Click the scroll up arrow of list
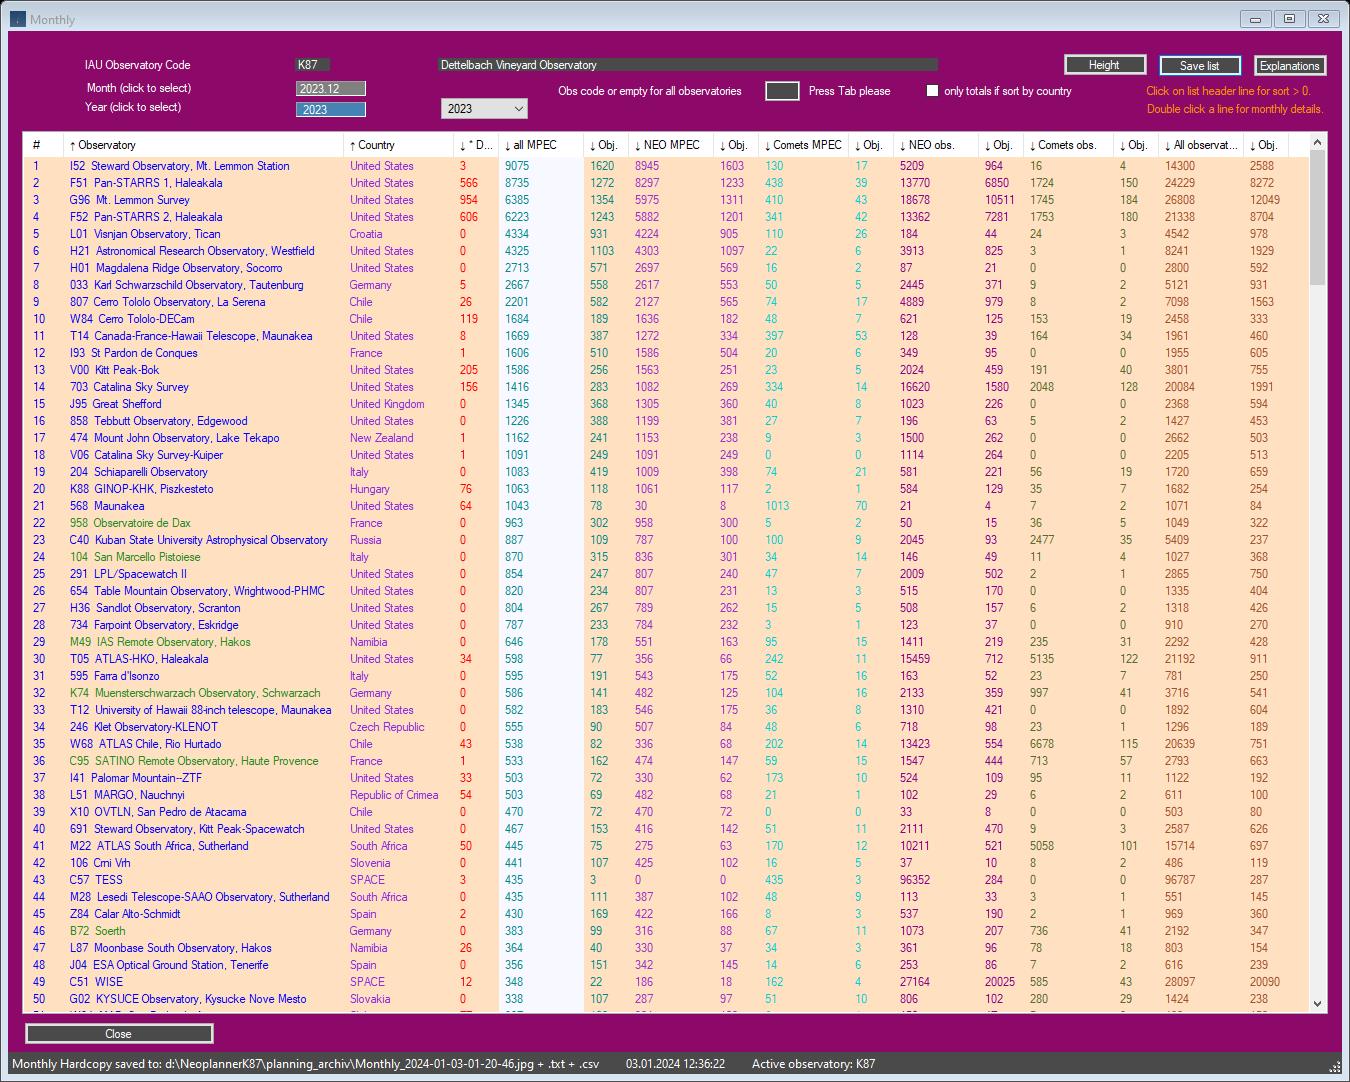1350x1082 pixels. click(x=1317, y=143)
